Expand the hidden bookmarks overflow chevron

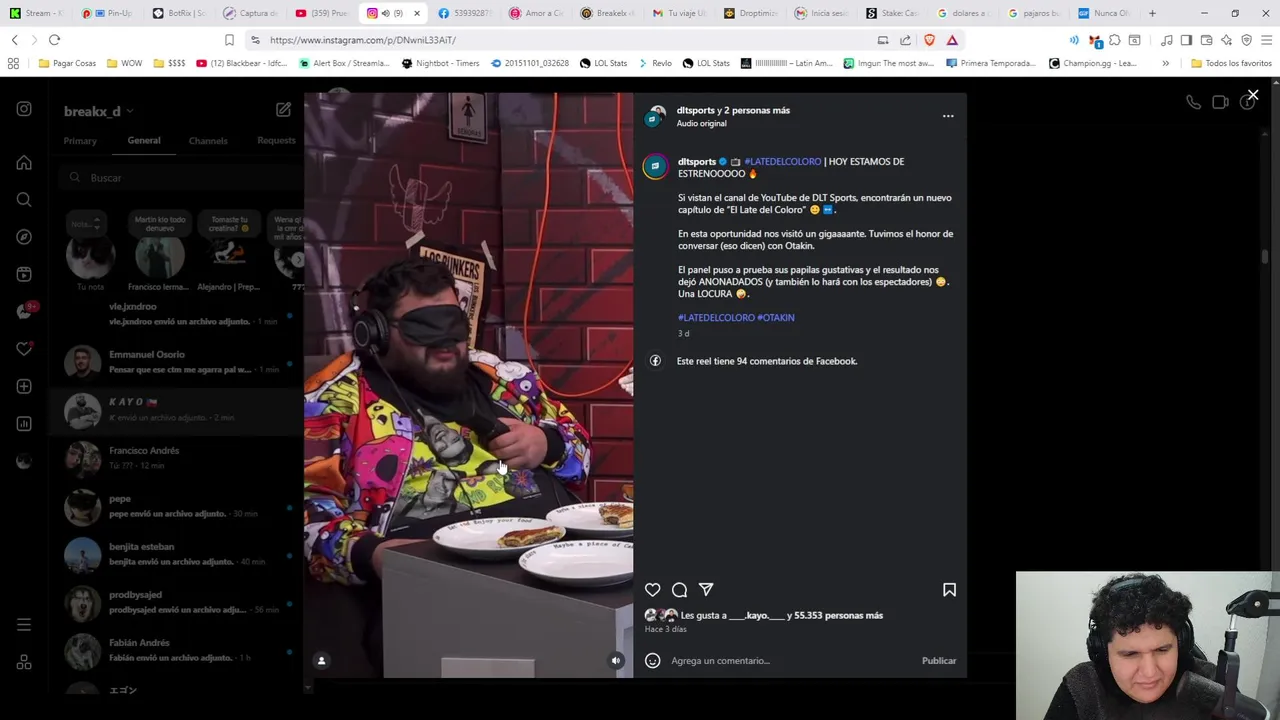tap(1165, 63)
